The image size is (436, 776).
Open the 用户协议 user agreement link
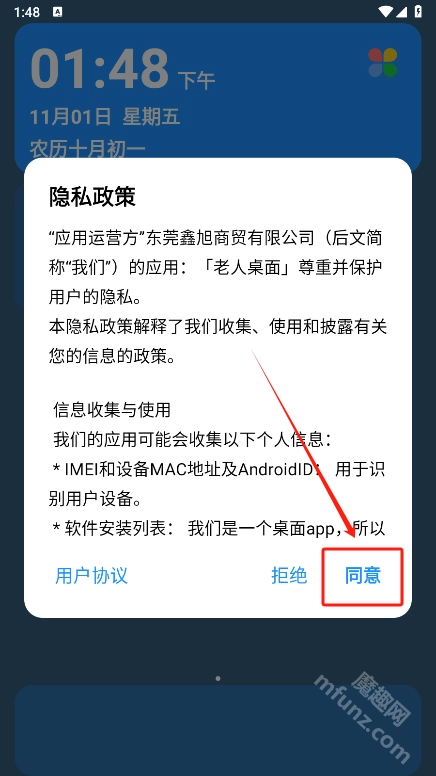click(x=92, y=576)
